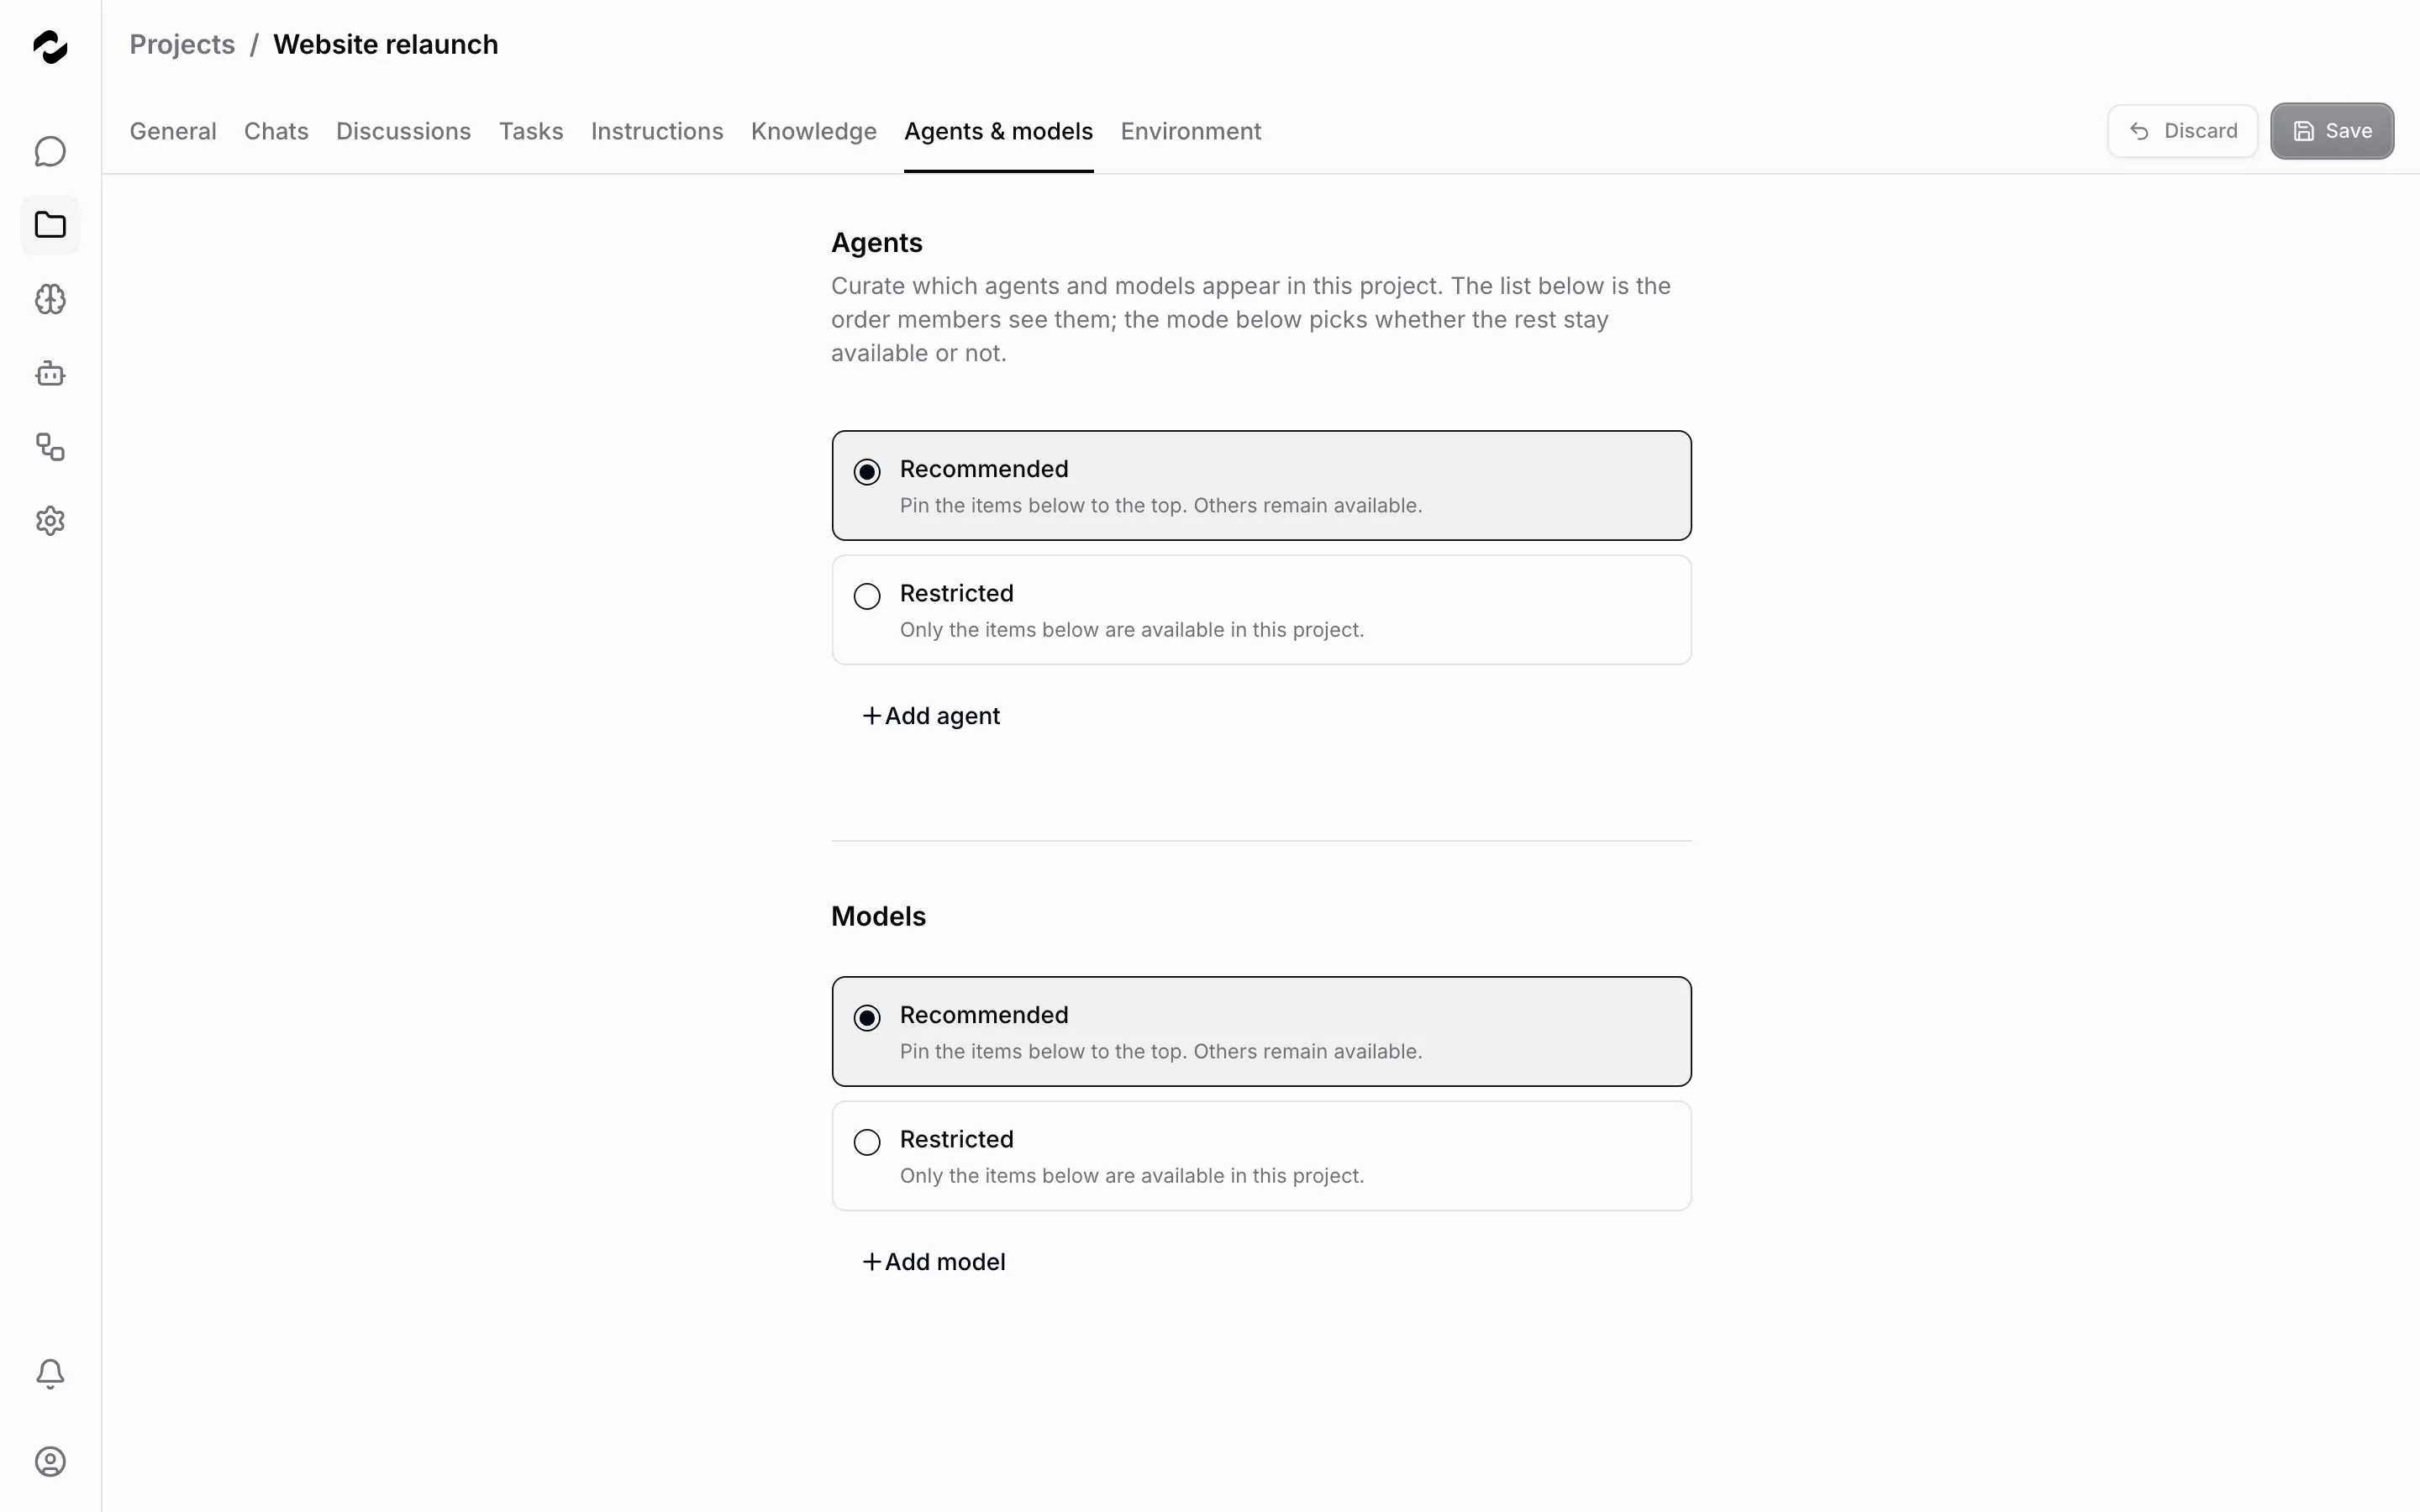The height and width of the screenshot is (1512, 2420).
Task: Click the app logo in the sidebar
Action: 50,46
